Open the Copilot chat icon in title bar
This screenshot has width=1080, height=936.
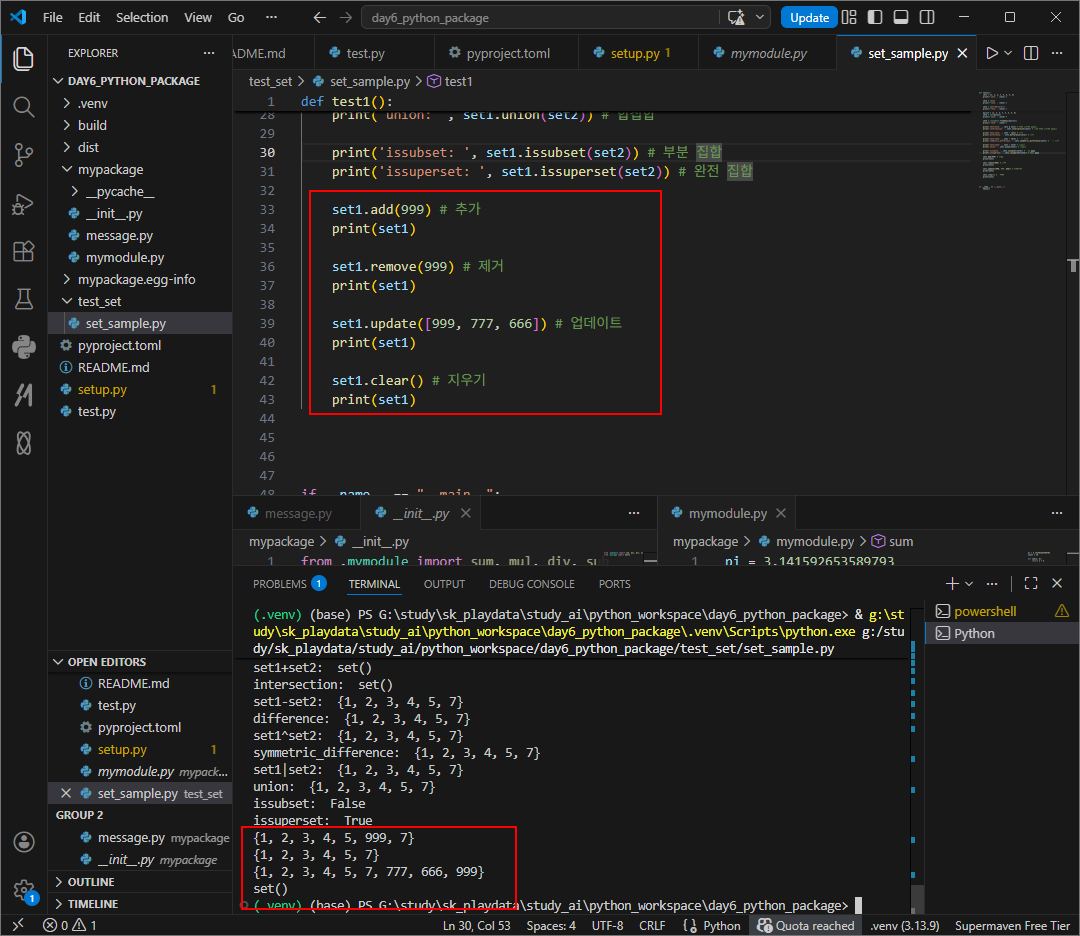(736, 17)
